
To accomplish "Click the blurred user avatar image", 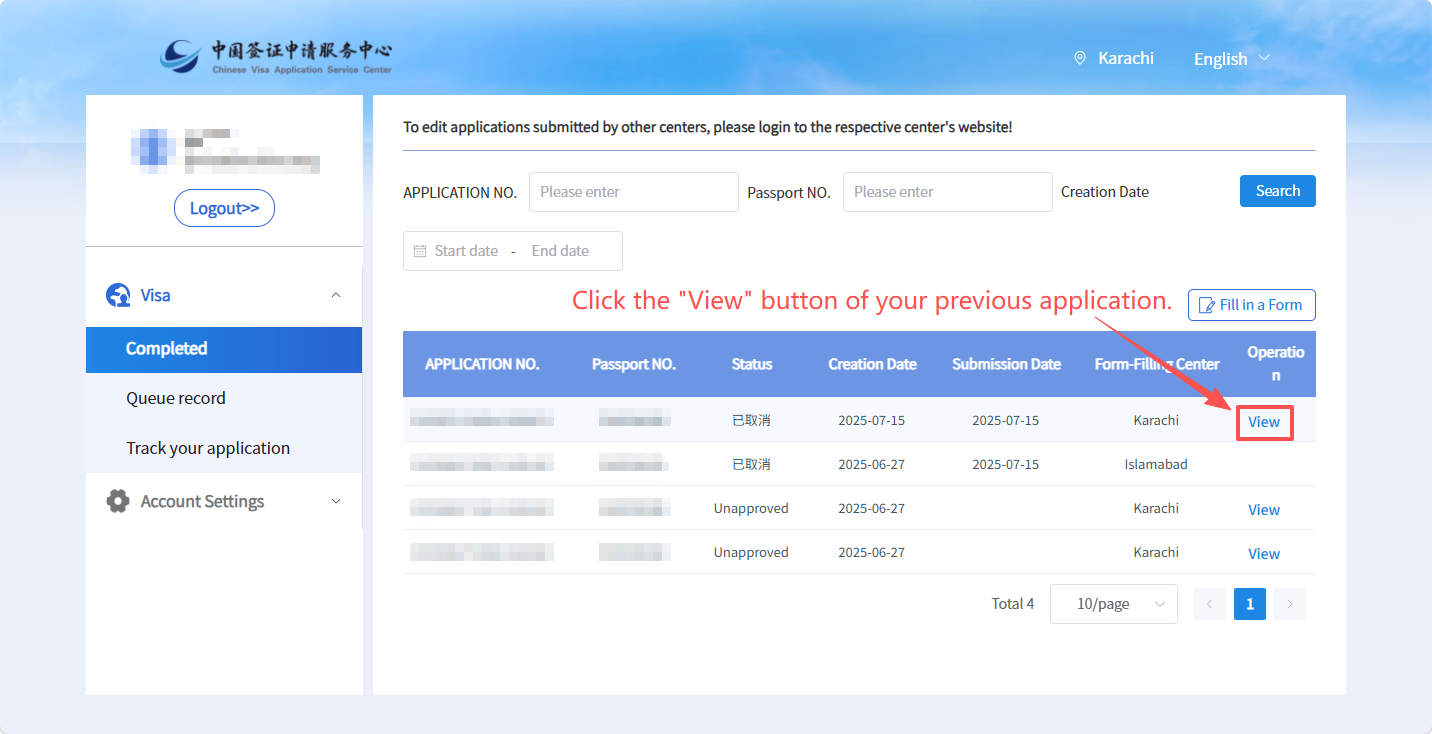I will (152, 150).
